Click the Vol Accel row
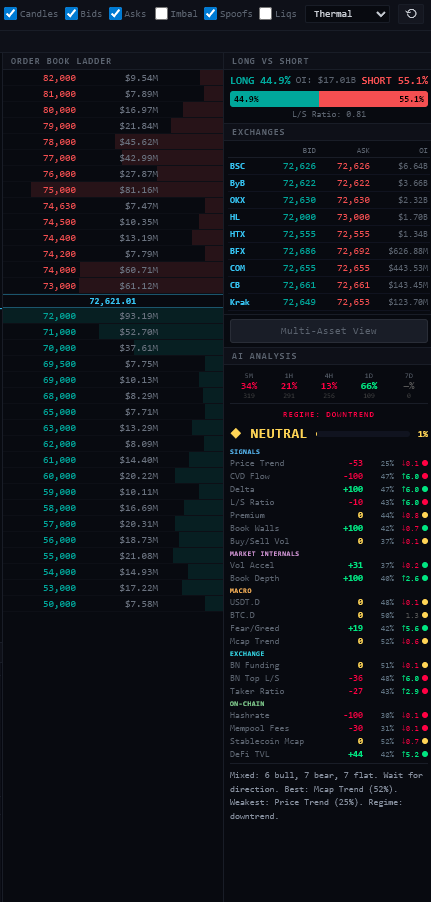This screenshot has height=902, width=431. (329, 565)
